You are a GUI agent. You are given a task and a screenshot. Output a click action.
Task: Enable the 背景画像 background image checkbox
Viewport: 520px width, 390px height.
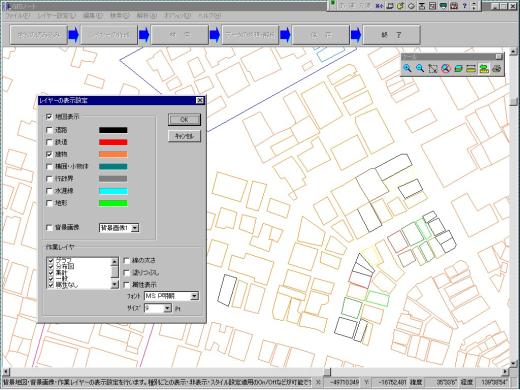(49, 228)
